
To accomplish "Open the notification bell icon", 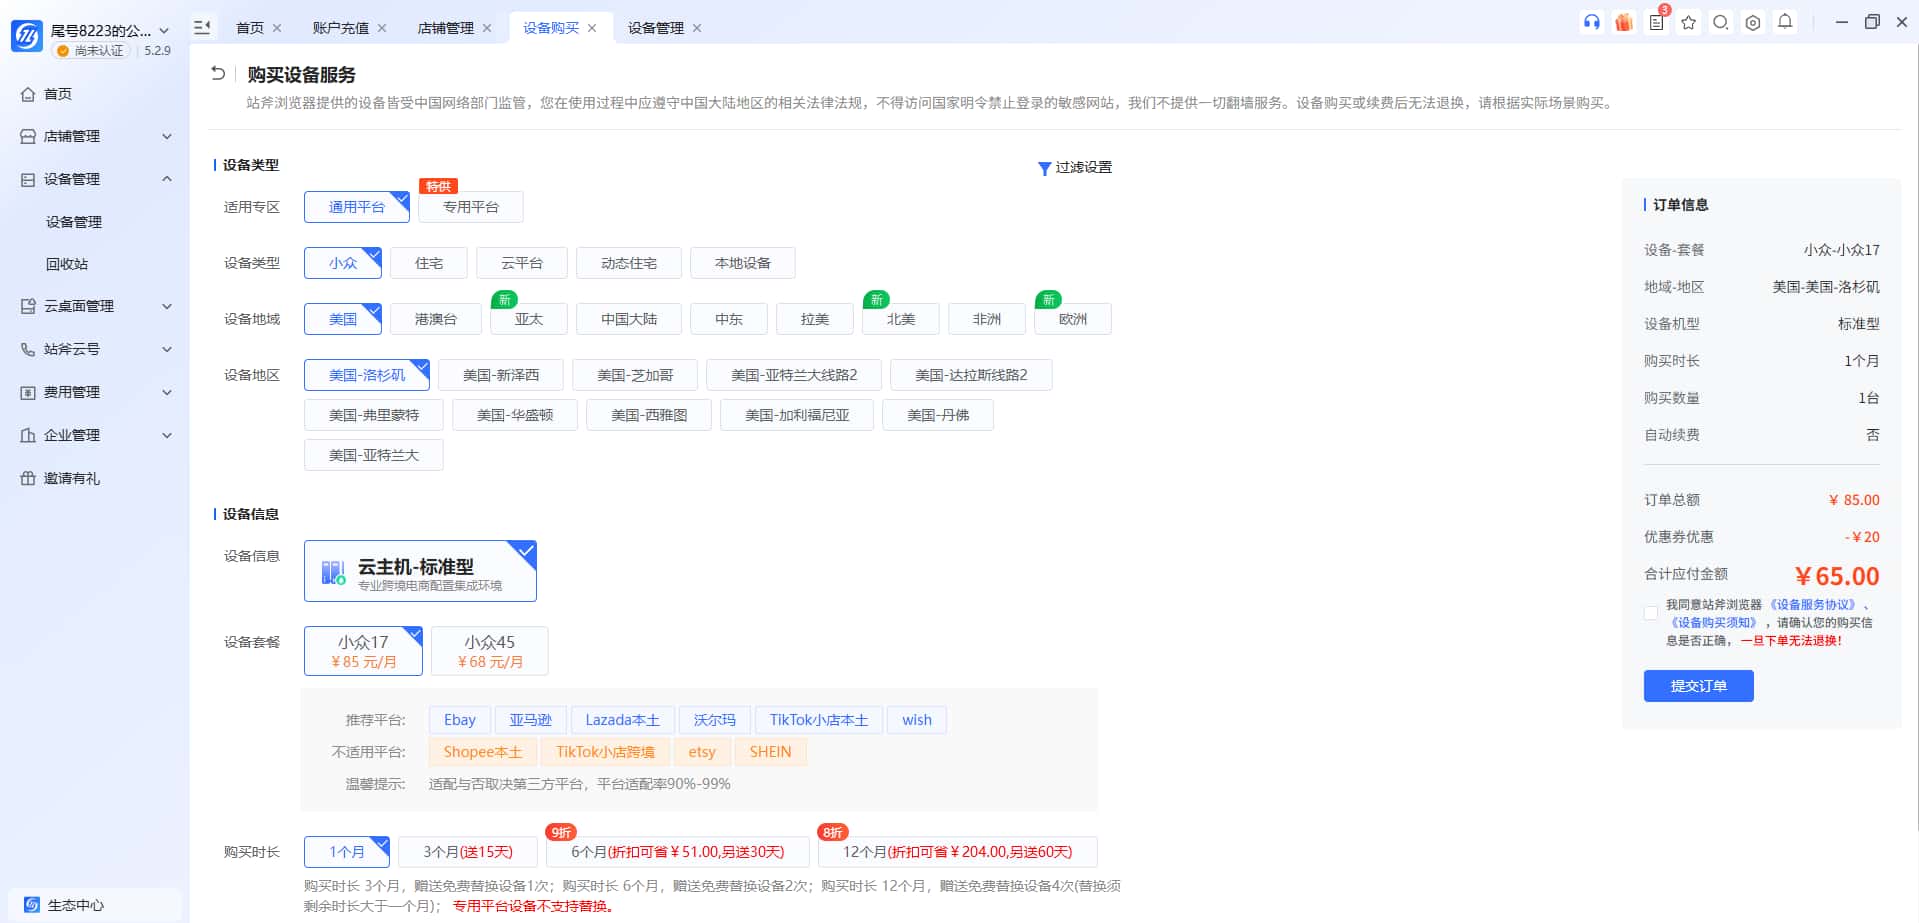I will [x=1785, y=22].
